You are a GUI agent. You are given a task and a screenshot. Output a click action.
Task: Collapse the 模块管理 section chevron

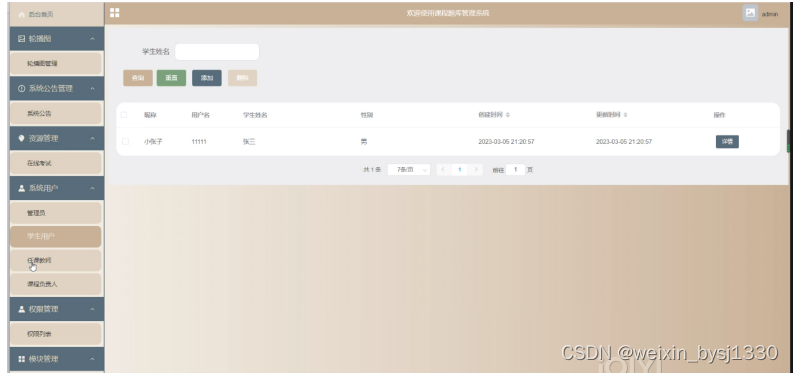point(92,359)
